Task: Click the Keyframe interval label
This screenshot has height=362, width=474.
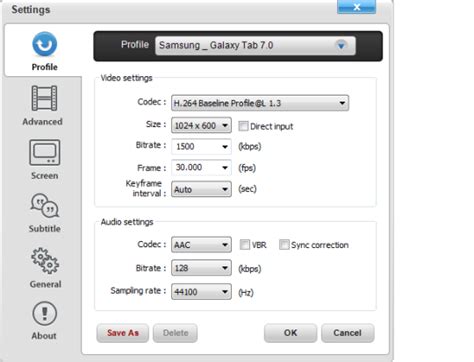Action: click(146, 188)
